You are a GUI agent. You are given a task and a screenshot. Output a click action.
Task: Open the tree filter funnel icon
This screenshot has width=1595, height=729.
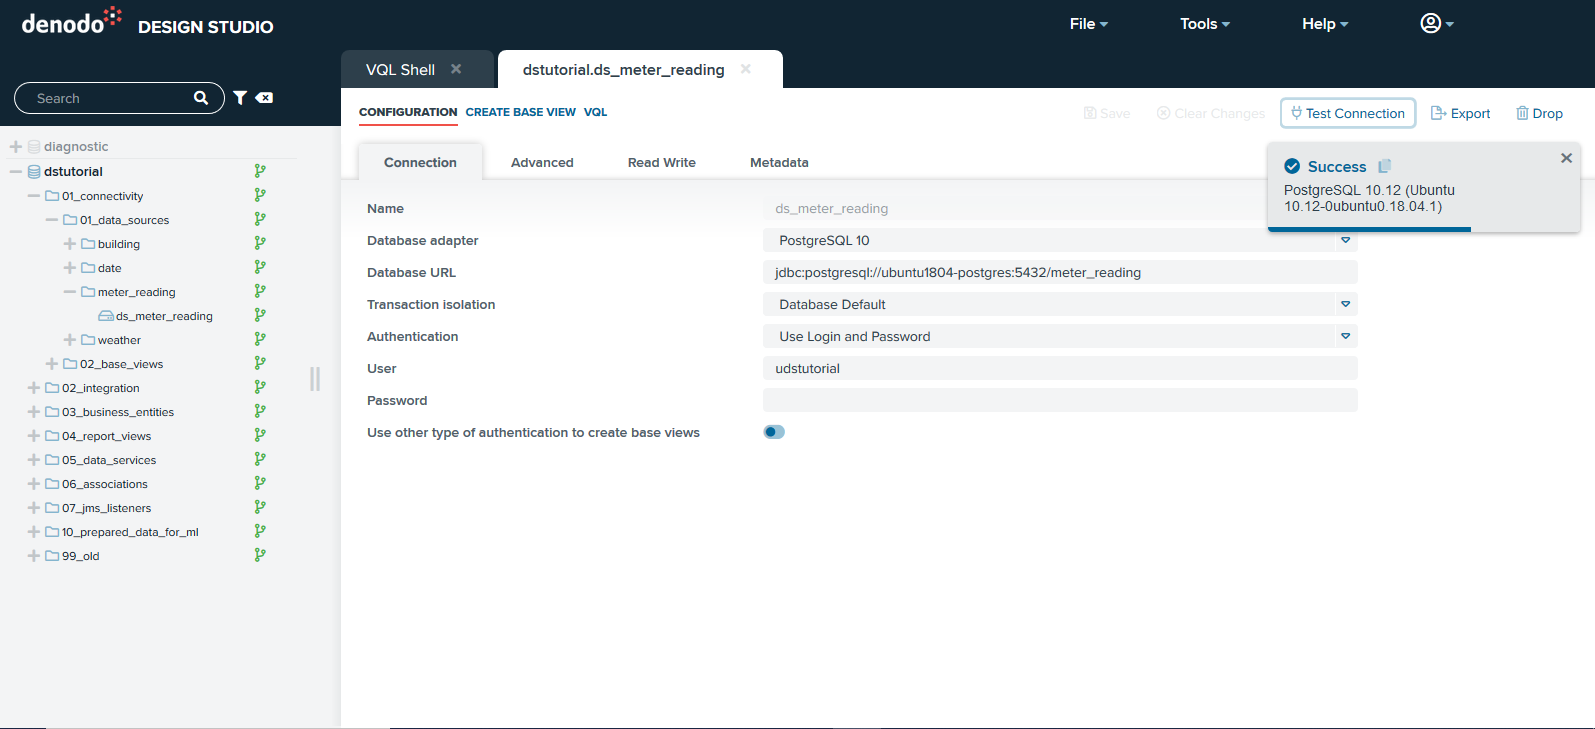(240, 98)
